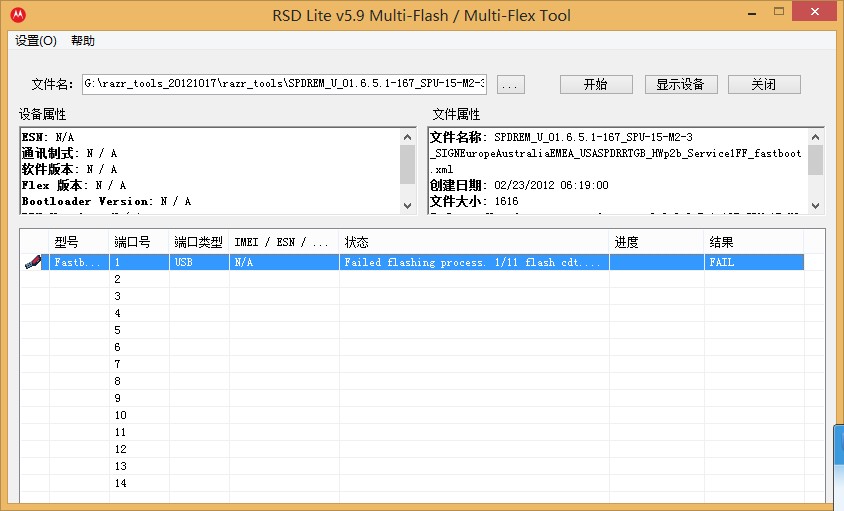Image resolution: width=844 pixels, height=511 pixels.
Task: Click the FAIL result cell
Action: coord(754,262)
